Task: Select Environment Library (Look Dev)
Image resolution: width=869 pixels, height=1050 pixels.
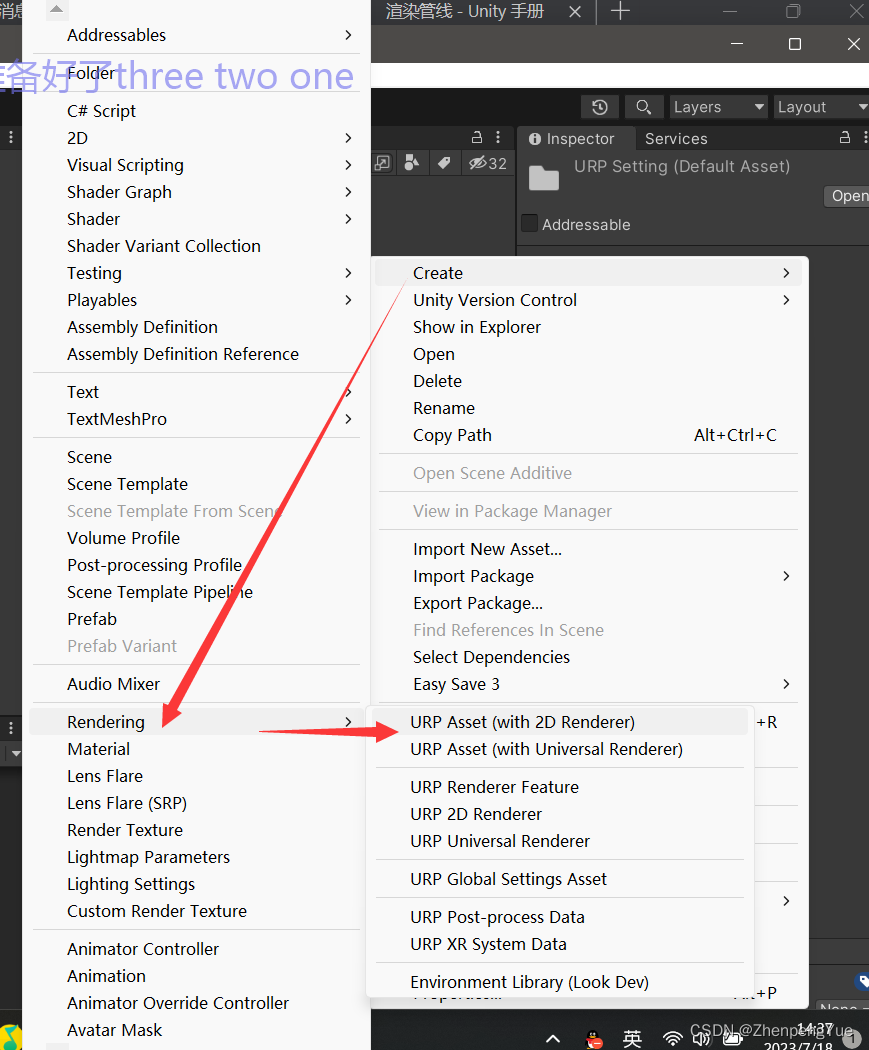Action: (561, 982)
